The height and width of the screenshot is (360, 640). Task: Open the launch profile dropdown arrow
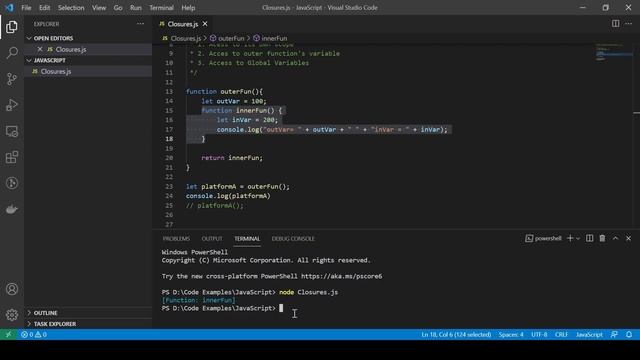(578, 238)
